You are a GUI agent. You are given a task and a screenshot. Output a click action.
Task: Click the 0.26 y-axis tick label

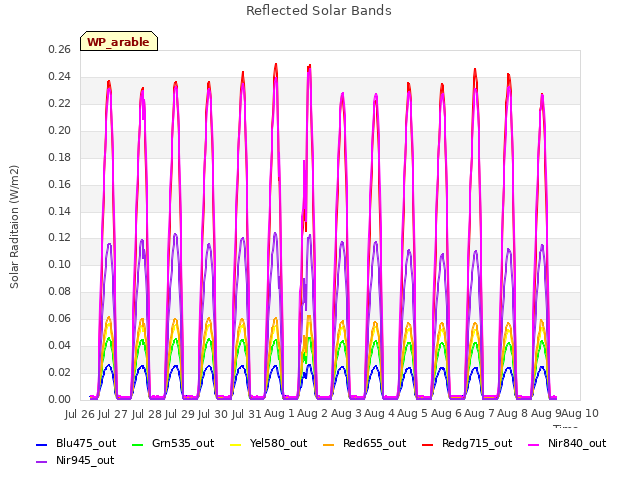(x=60, y=49)
